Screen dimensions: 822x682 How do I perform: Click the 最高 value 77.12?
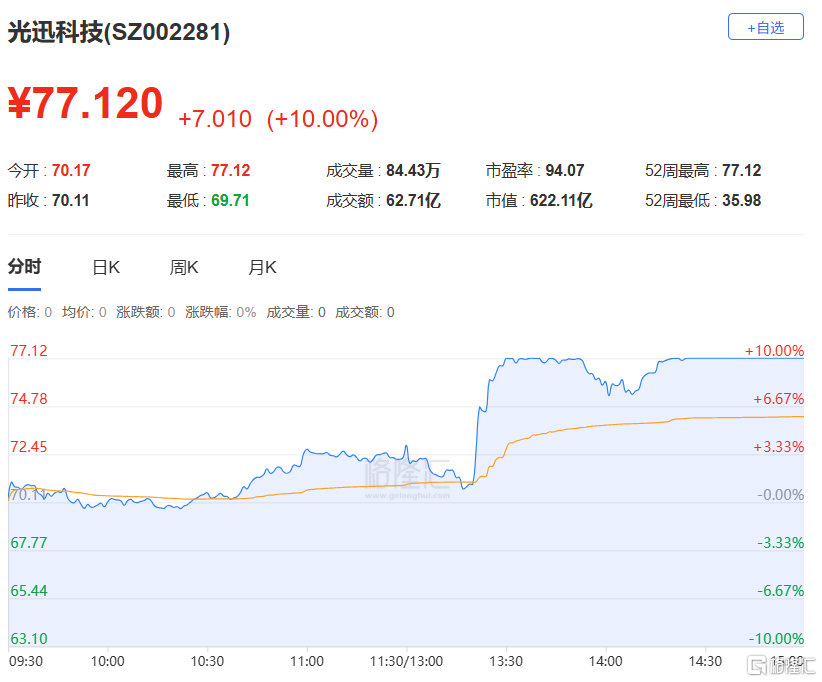[231, 170]
